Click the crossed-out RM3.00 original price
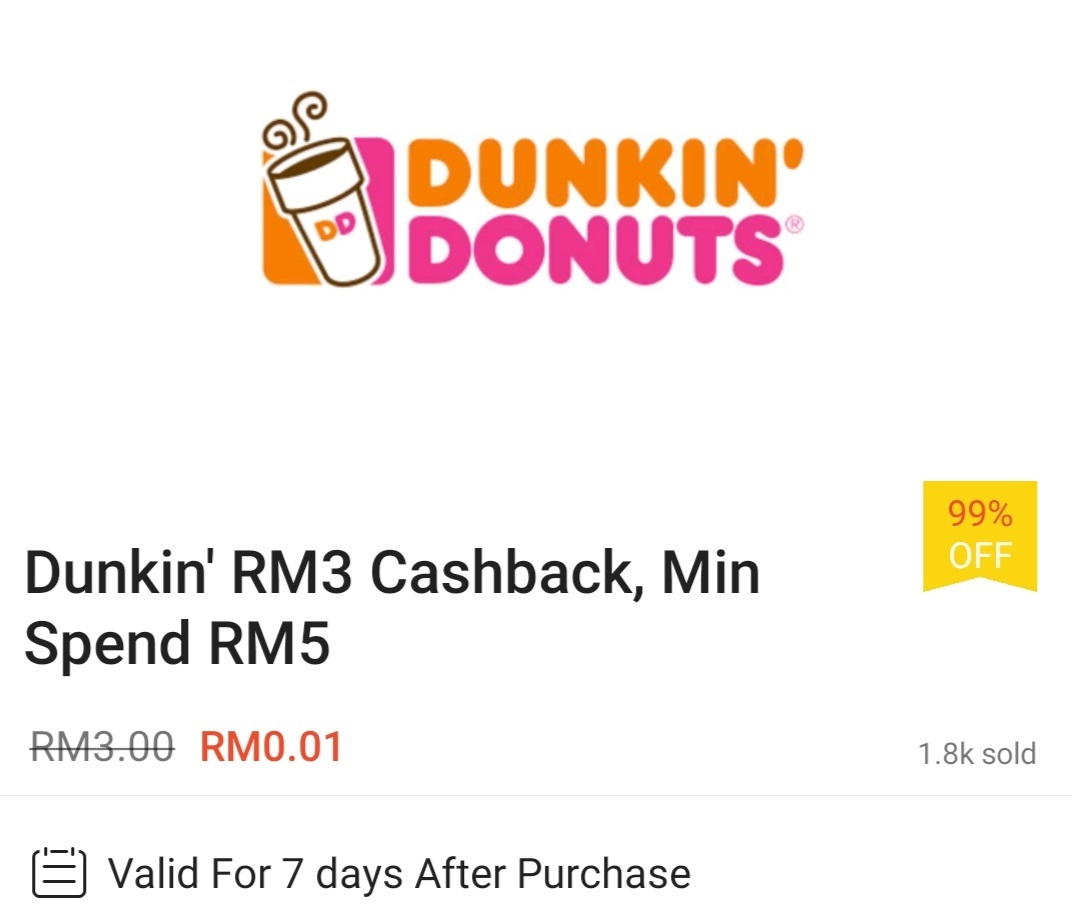1072x921 pixels. tap(102, 746)
